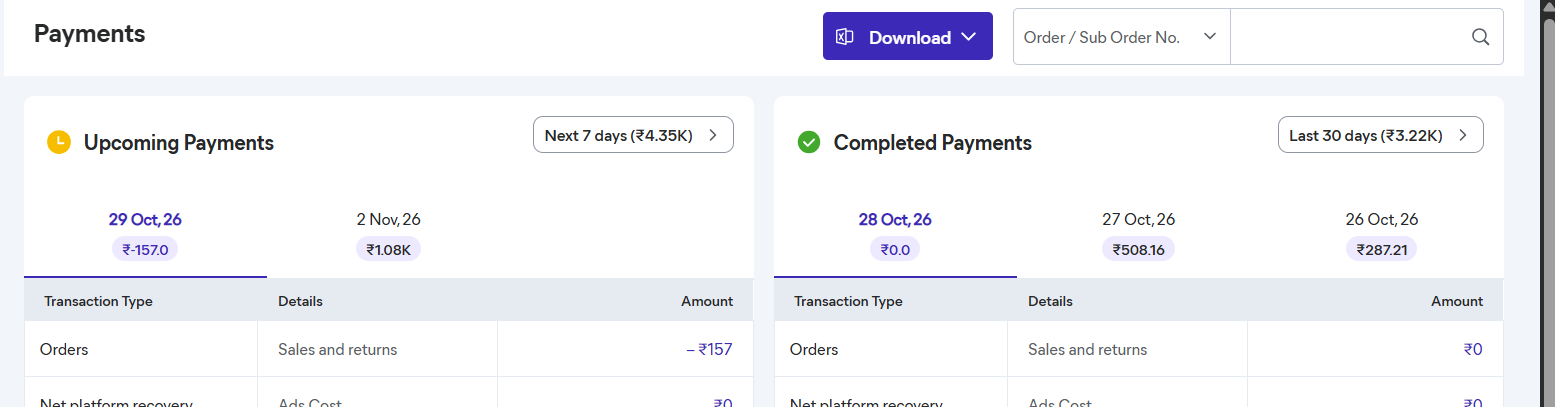
Task: Open the Order / Sub Order No. dropdown
Action: coord(1122,37)
